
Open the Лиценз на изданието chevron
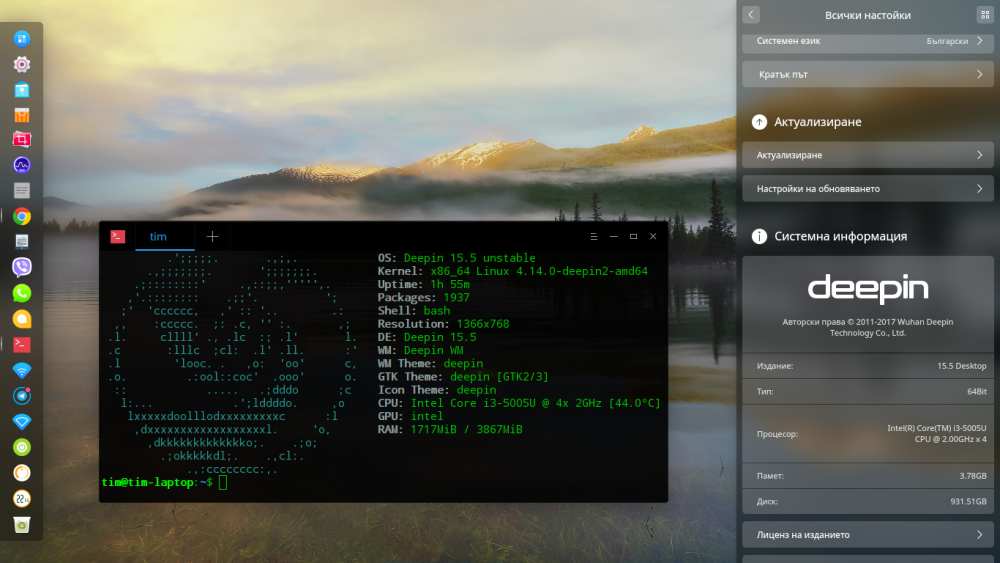point(980,535)
